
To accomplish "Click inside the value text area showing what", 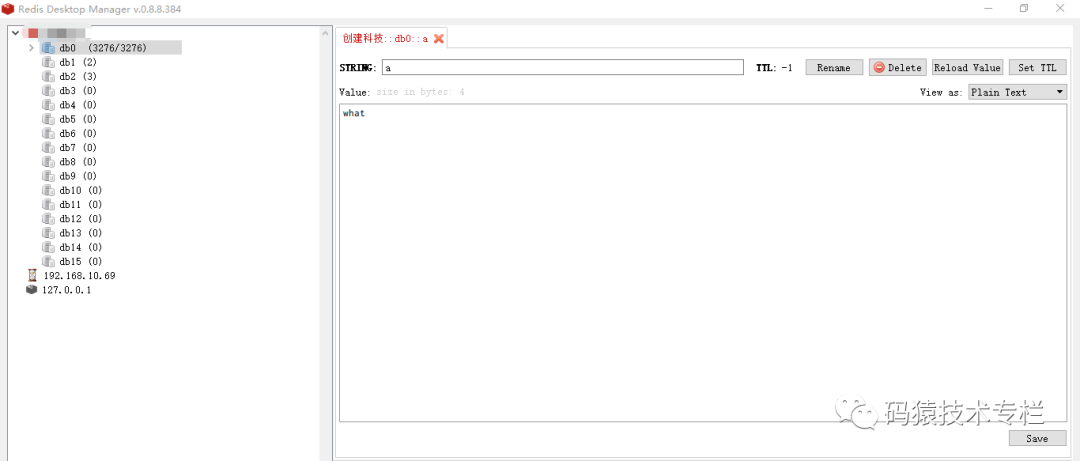I will coord(703,263).
